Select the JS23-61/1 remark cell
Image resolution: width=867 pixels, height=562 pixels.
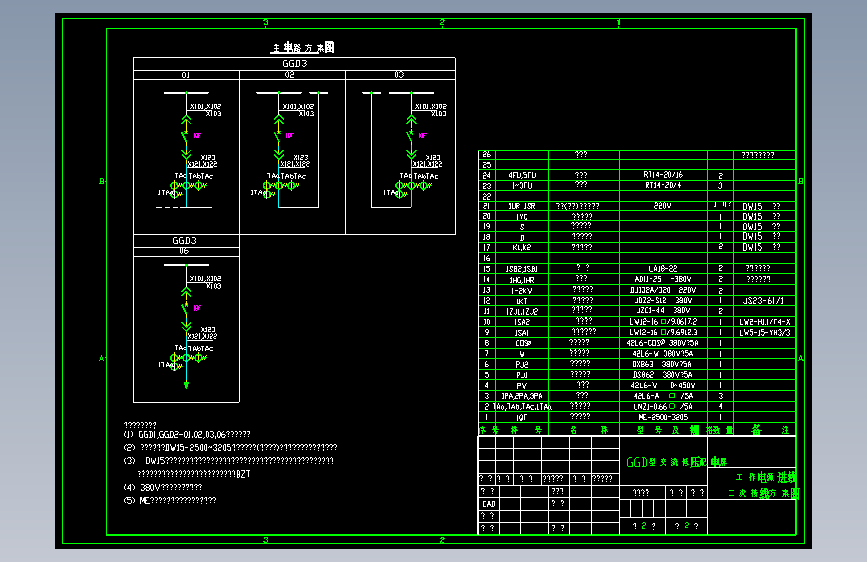[x=763, y=301]
